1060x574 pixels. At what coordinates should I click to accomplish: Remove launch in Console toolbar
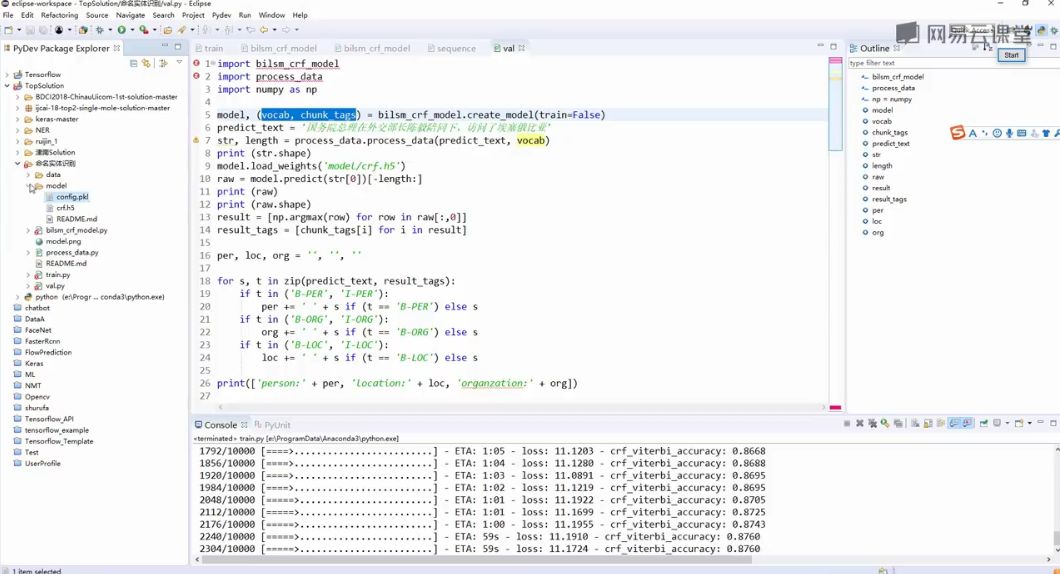859,423
